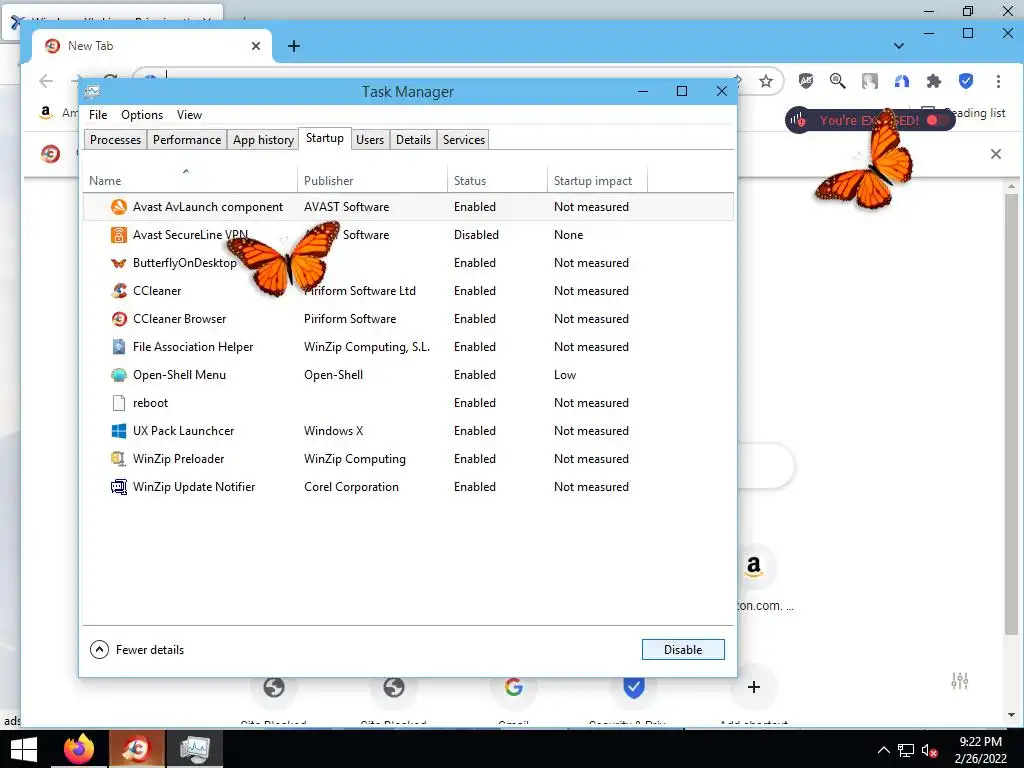Click the Add shortcut plus icon
This screenshot has width=1024, height=768.
754,687
